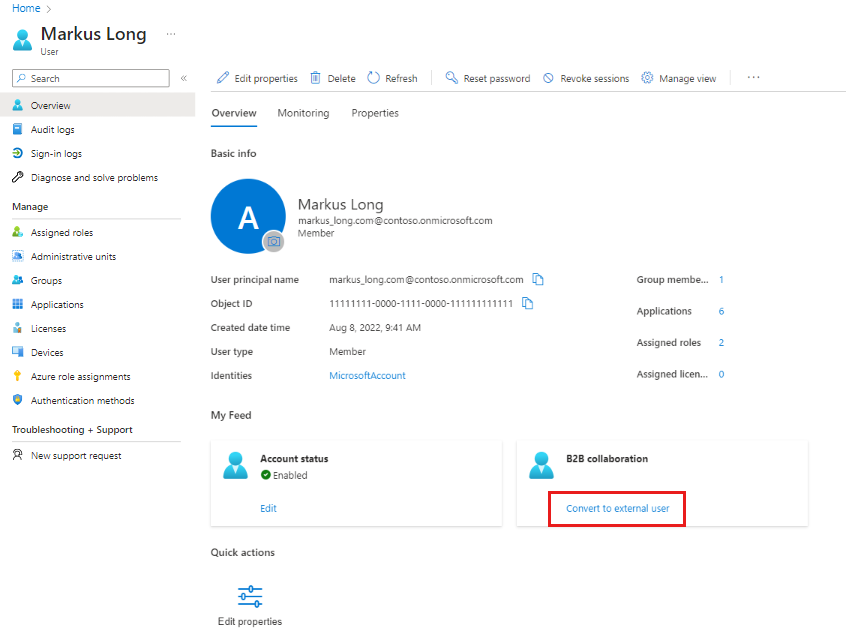Open Manage view options

(679, 77)
